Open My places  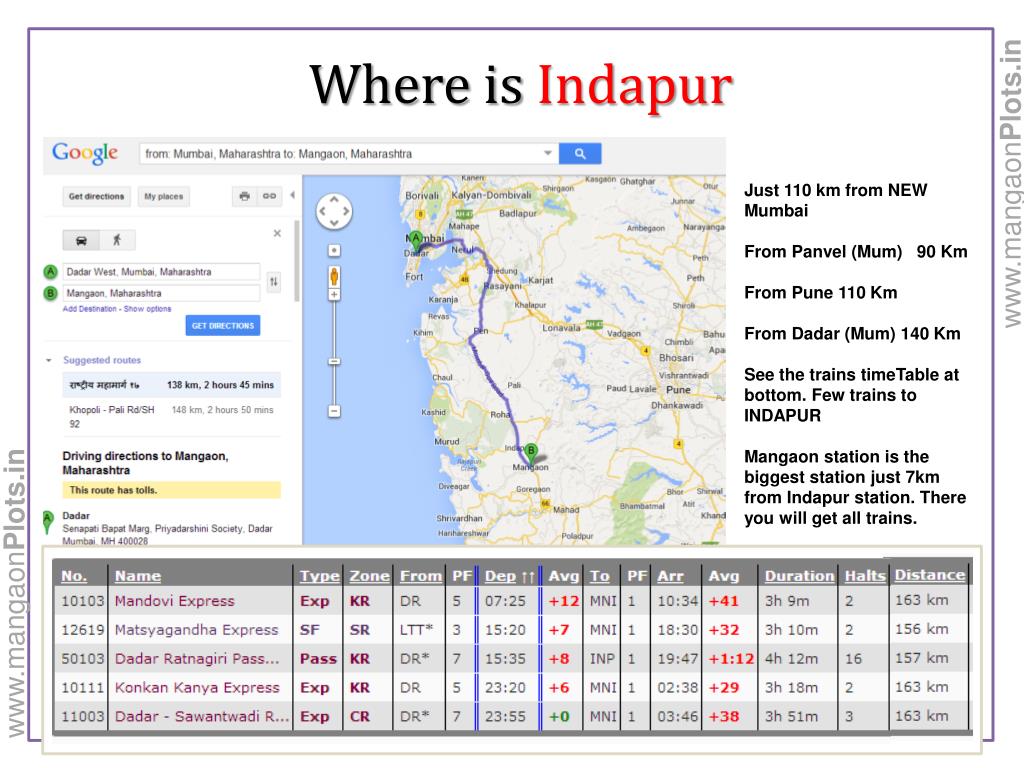click(x=163, y=196)
